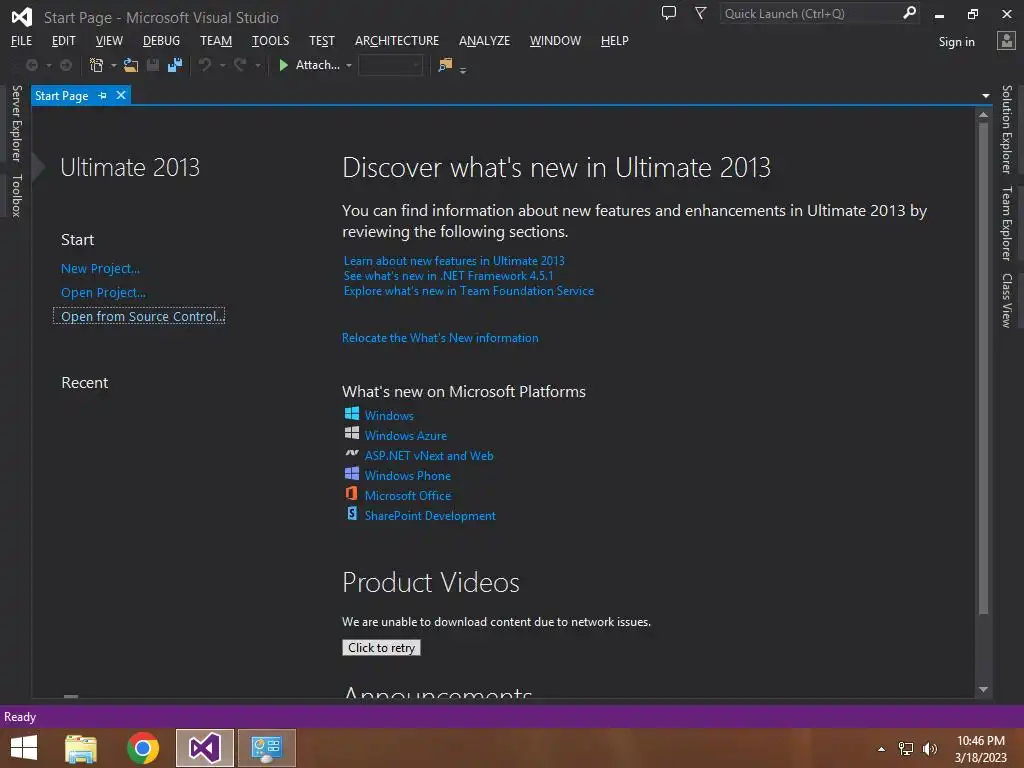Screen dimensions: 1024x768
Task: Click the Open Project... link
Action: tap(103, 293)
